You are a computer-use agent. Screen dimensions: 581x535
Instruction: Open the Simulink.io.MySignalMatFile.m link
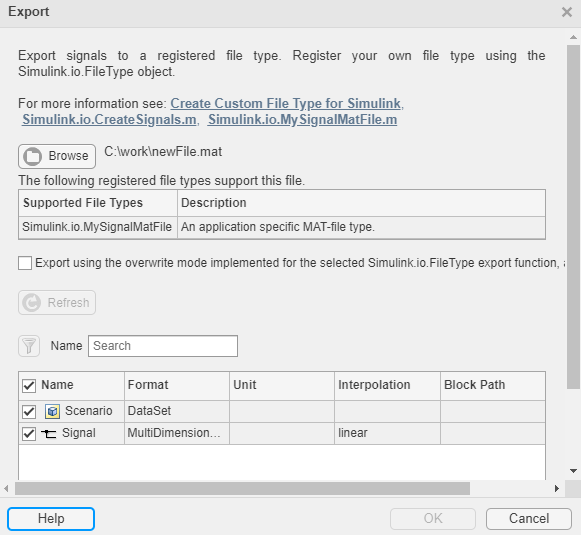302,119
